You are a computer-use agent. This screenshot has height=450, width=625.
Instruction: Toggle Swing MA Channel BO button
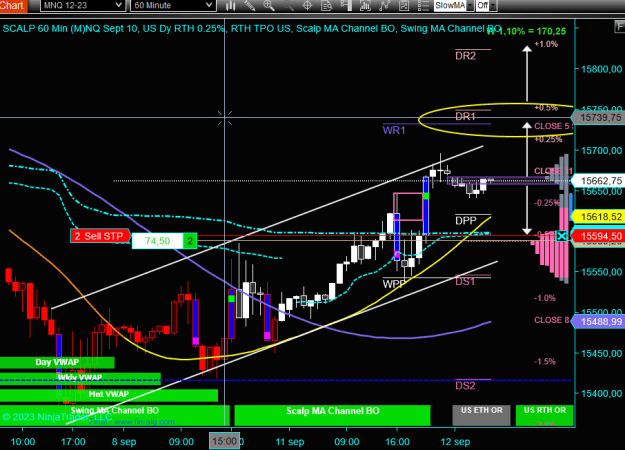pyautogui.click(x=115, y=415)
